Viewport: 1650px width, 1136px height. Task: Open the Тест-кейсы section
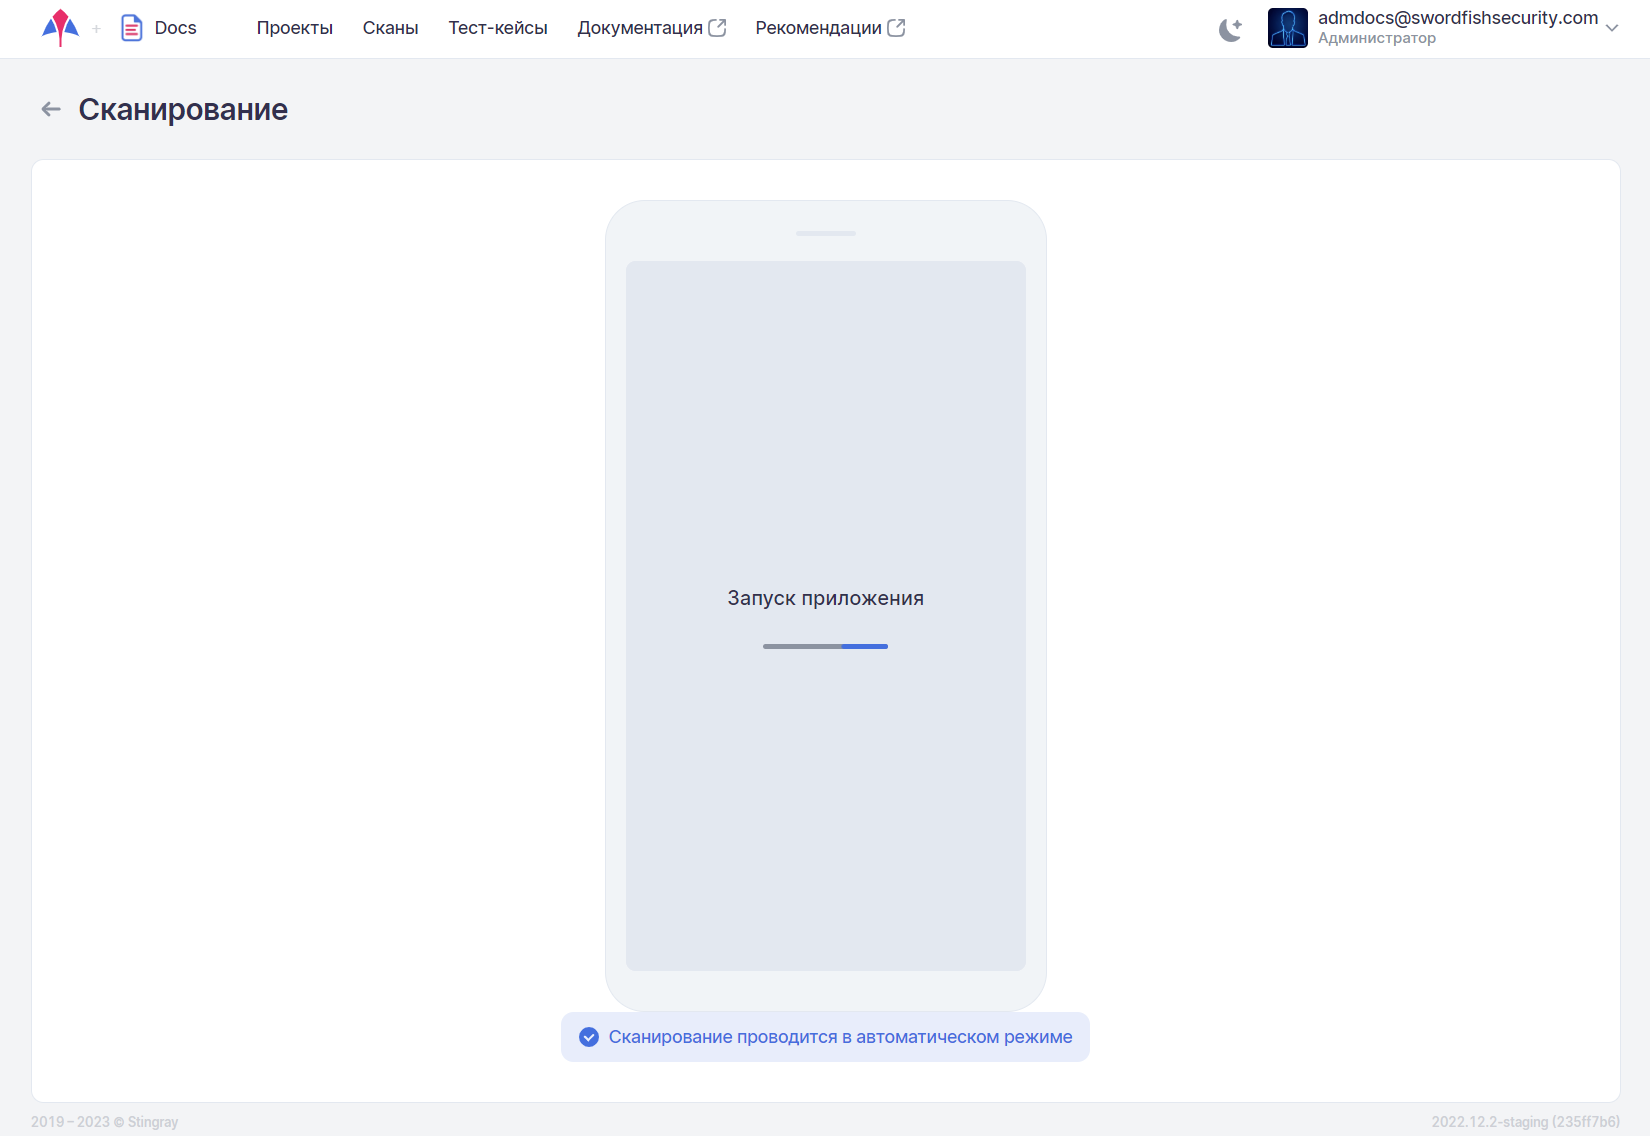click(497, 28)
